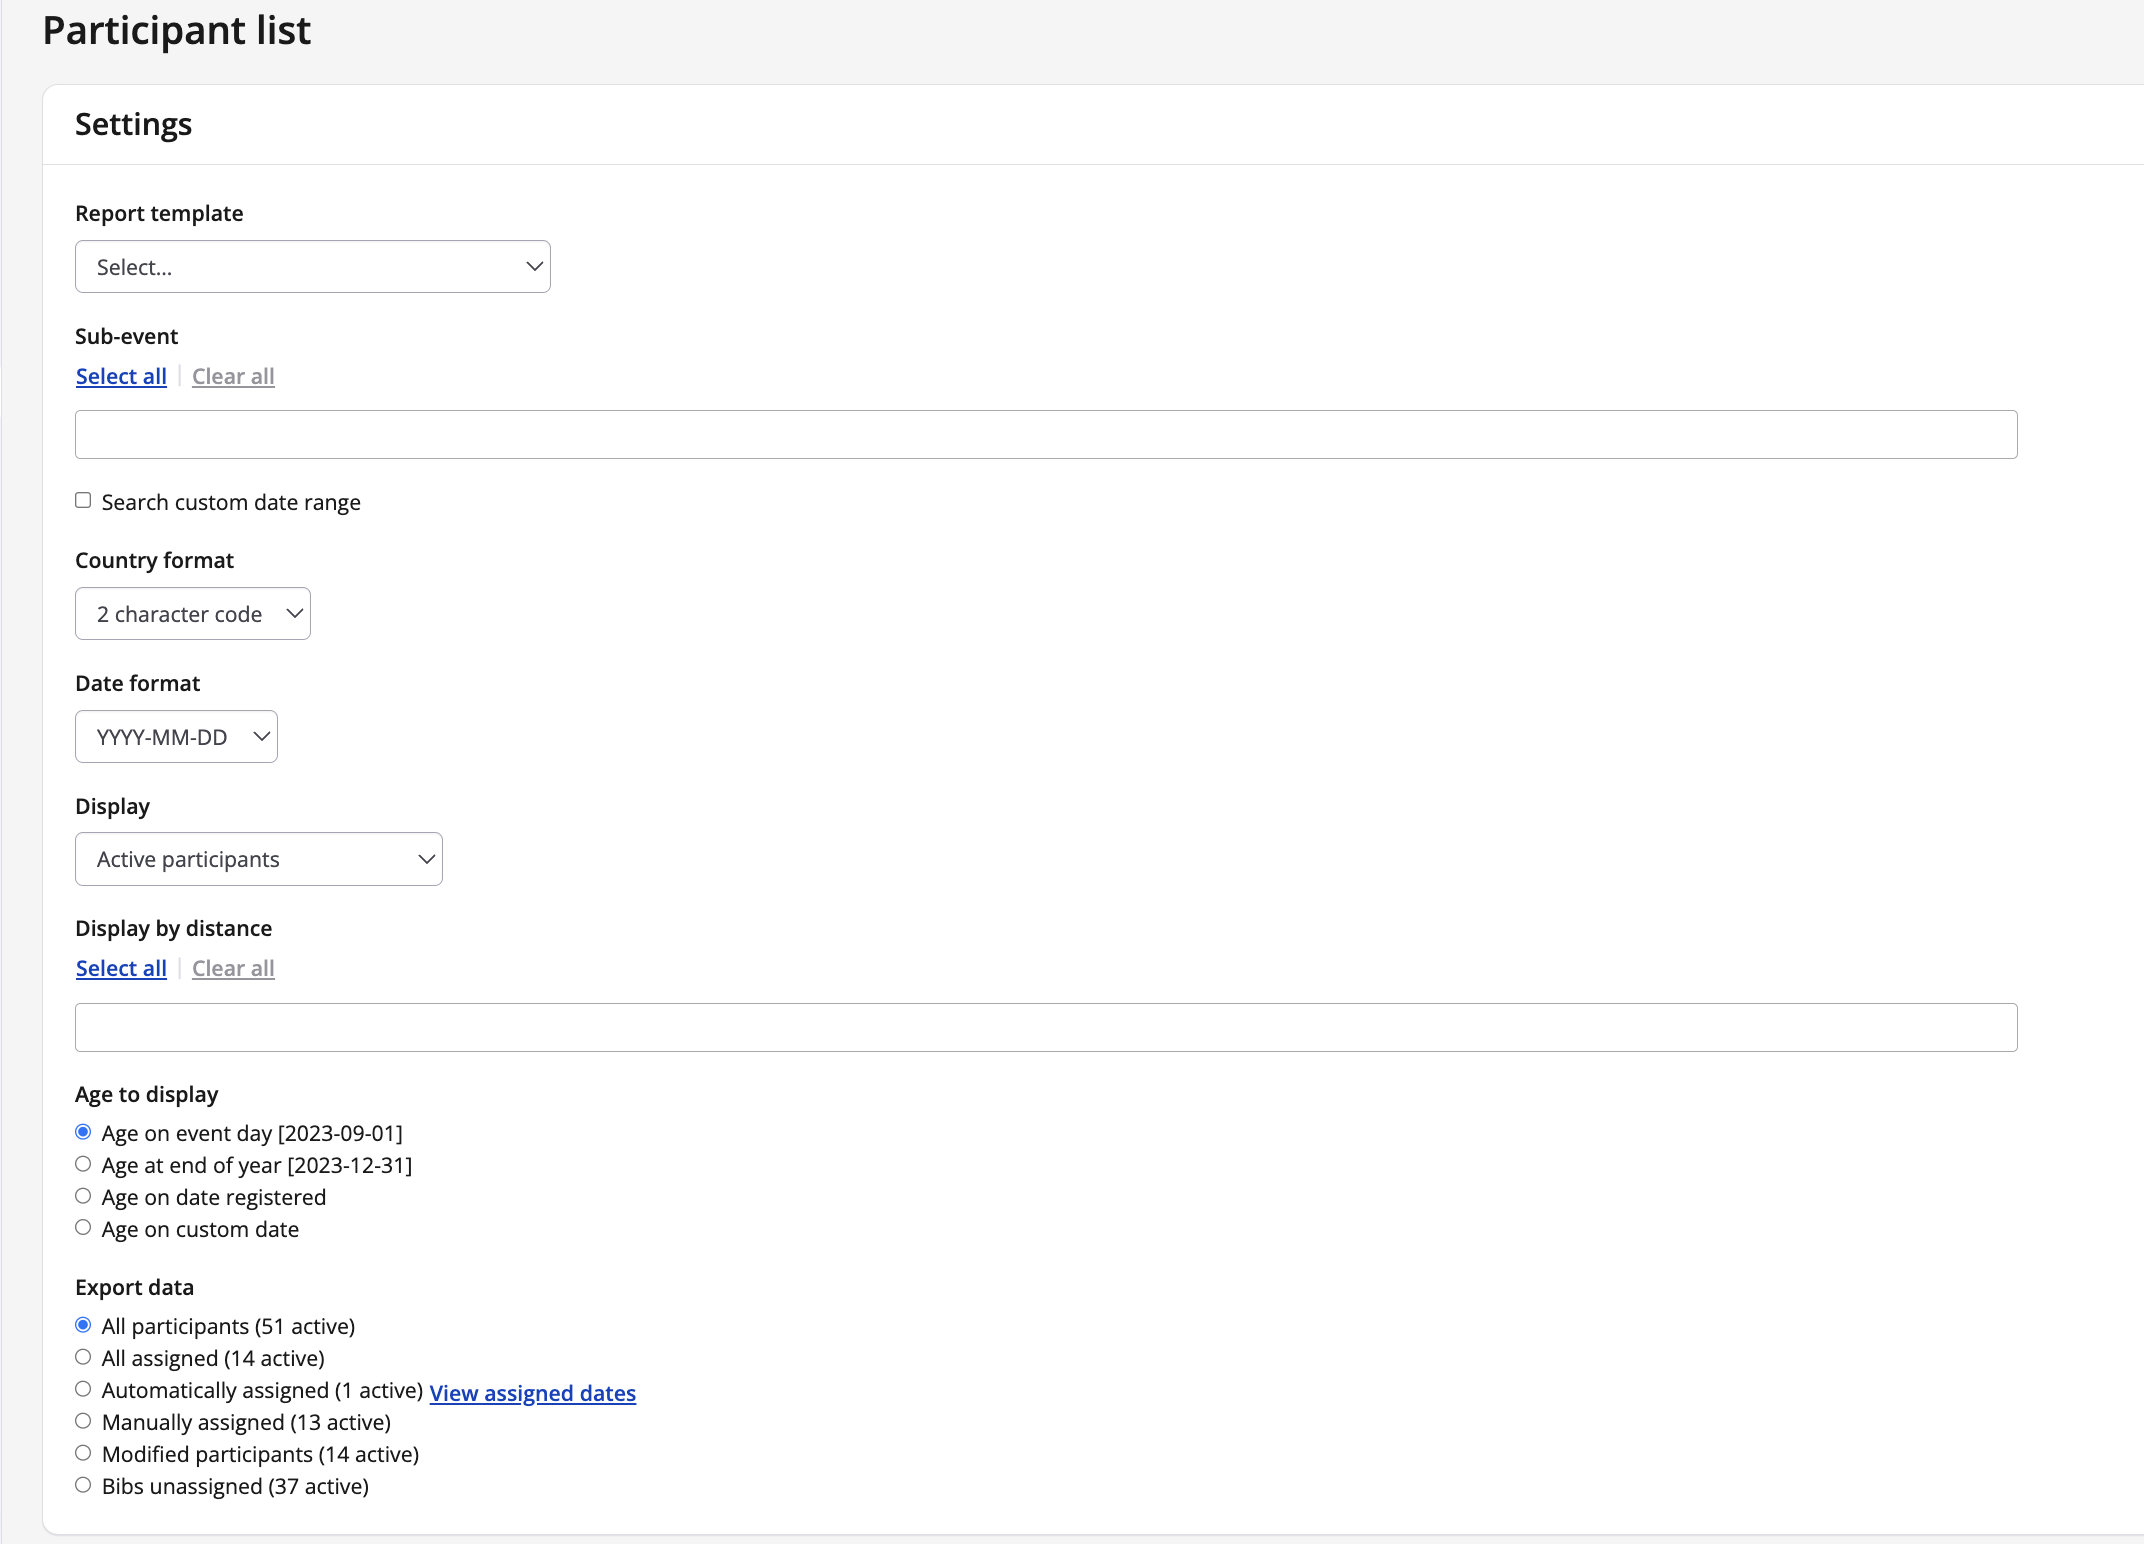Image resolution: width=2144 pixels, height=1544 pixels.
Task: Select Manually assigned 13 active option
Action: 85,1423
